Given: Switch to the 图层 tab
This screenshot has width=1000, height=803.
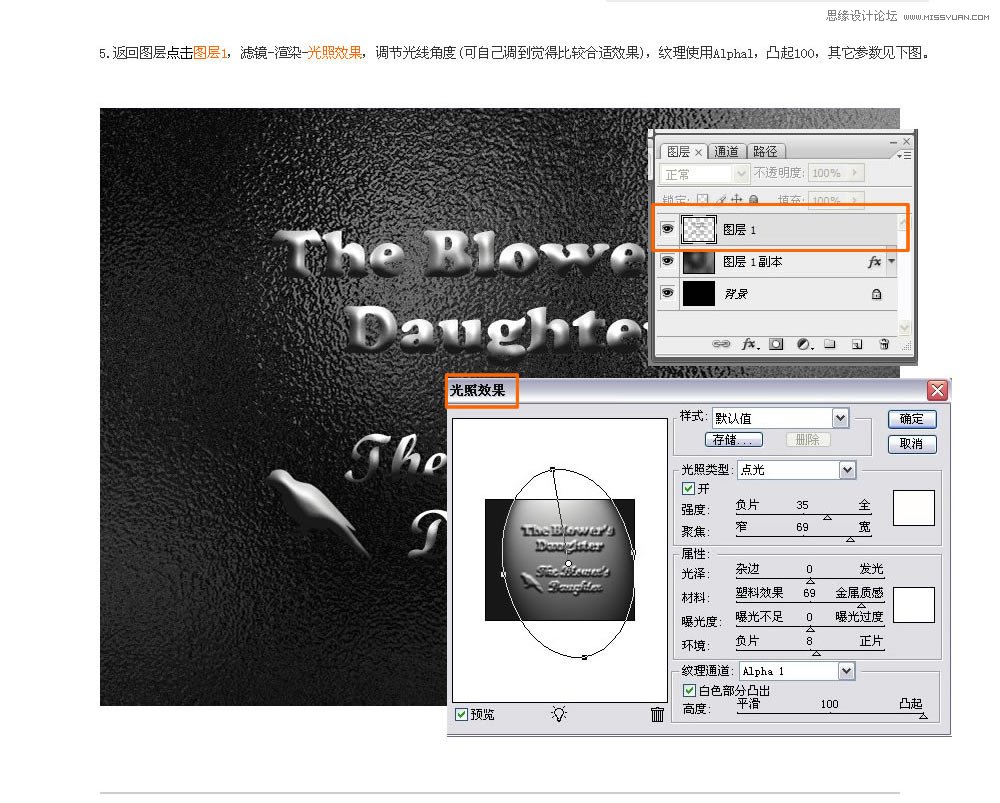Looking at the screenshot, I should click(678, 152).
